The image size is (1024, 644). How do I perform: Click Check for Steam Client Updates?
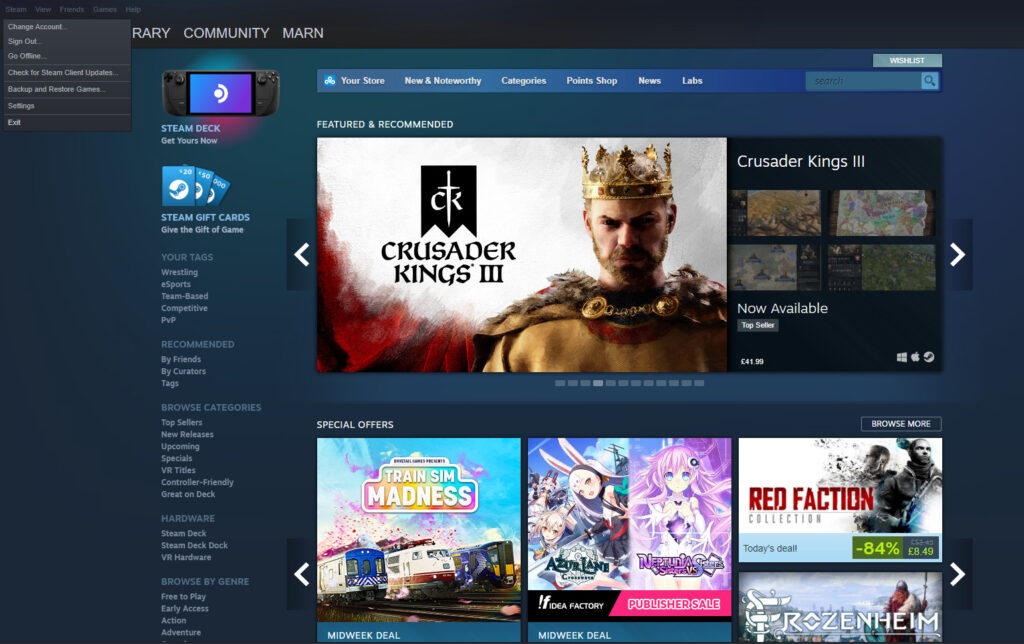click(62, 72)
